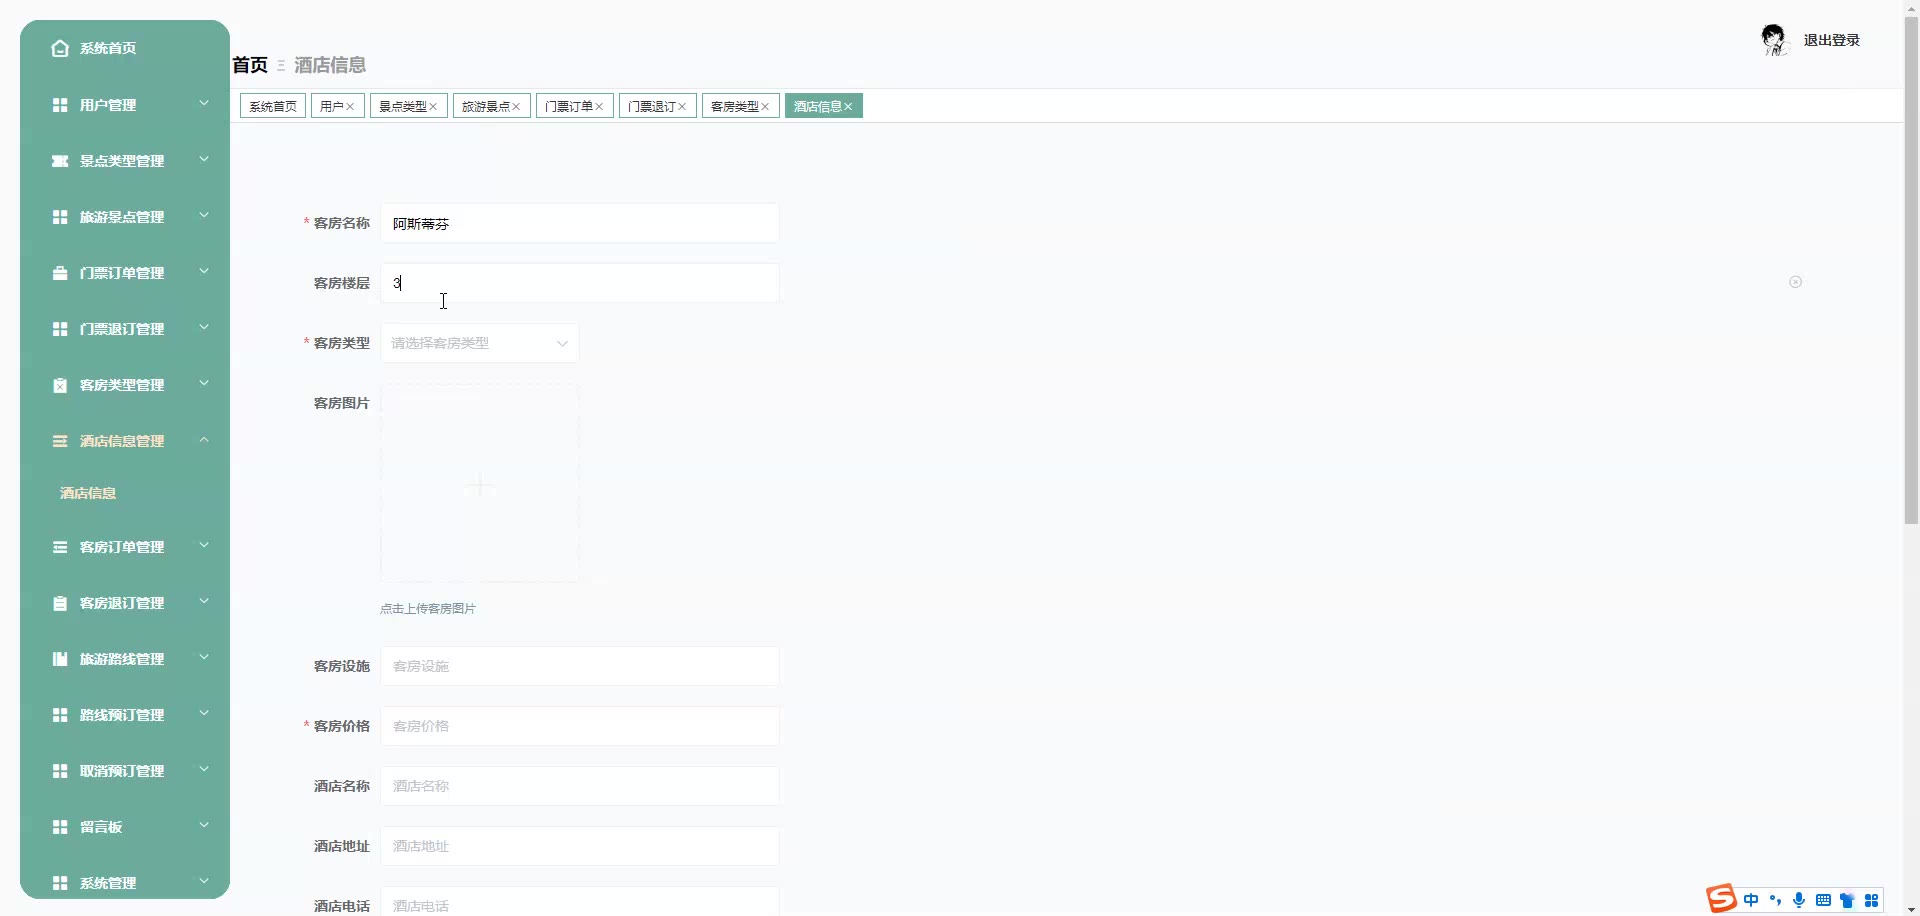Click the grid icon beside 用户管理
Image resolution: width=1920 pixels, height=916 pixels.
pos(60,105)
